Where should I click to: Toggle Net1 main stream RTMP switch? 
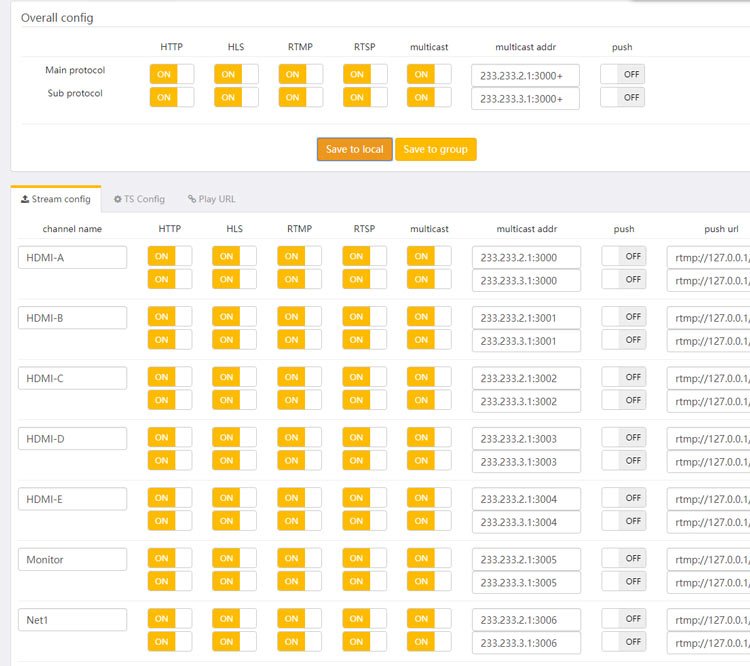(x=299, y=618)
